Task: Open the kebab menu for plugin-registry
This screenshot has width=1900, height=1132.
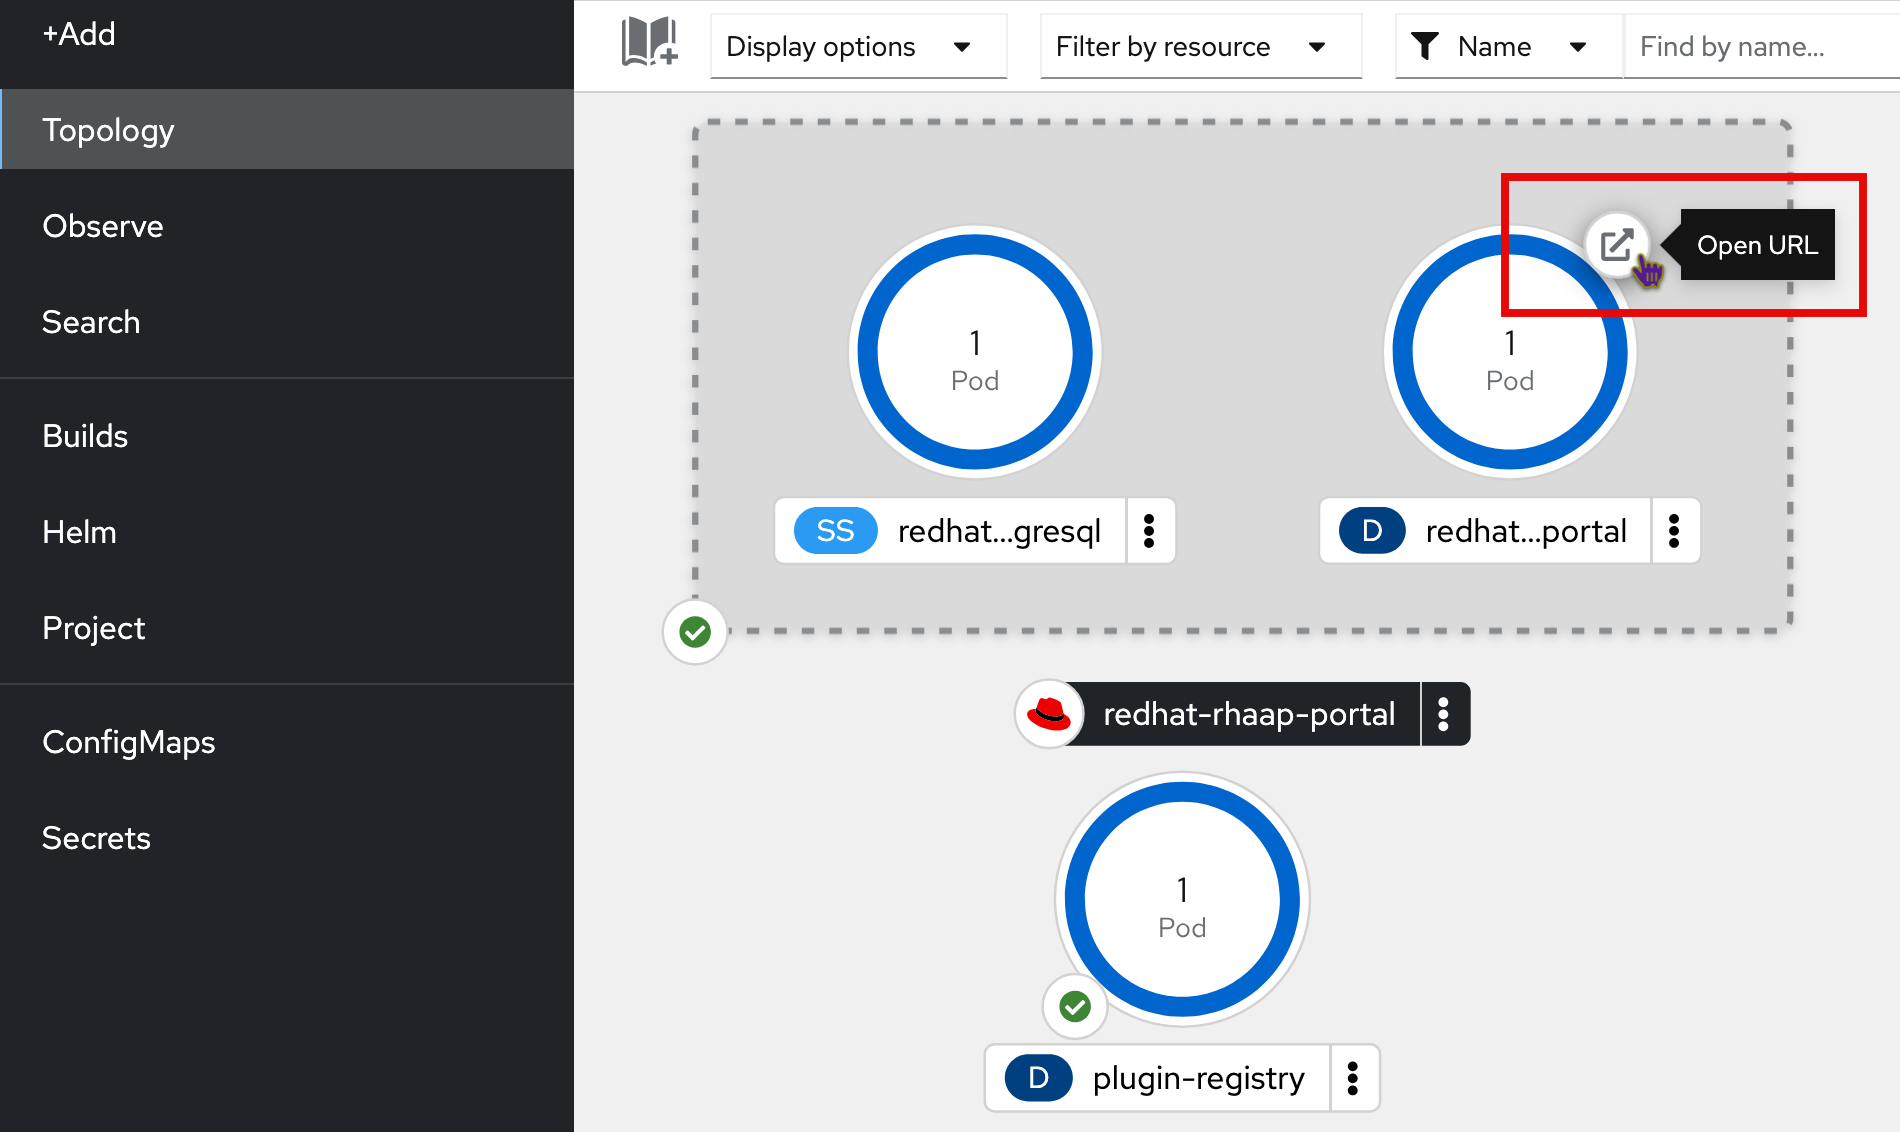Action: (1354, 1078)
